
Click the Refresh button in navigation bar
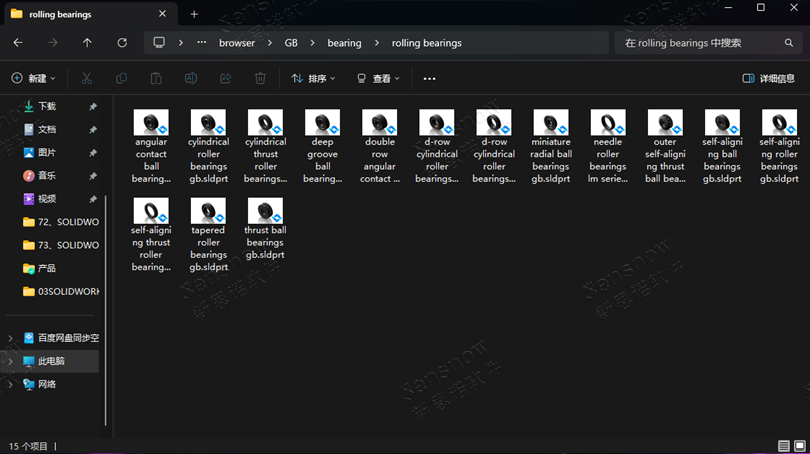pos(122,43)
